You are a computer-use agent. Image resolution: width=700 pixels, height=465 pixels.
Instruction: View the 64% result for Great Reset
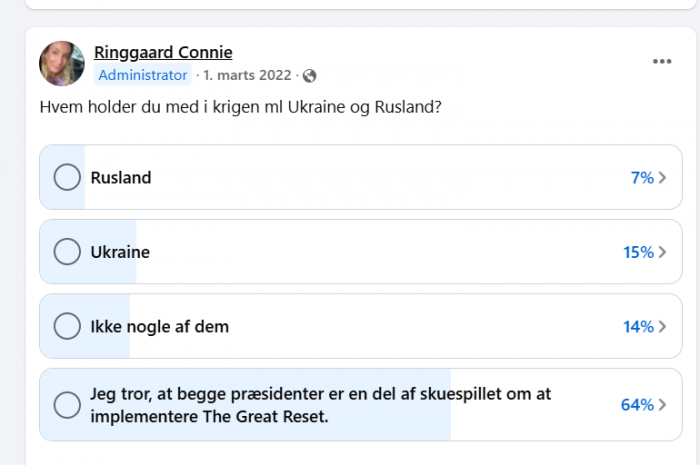[637, 405]
